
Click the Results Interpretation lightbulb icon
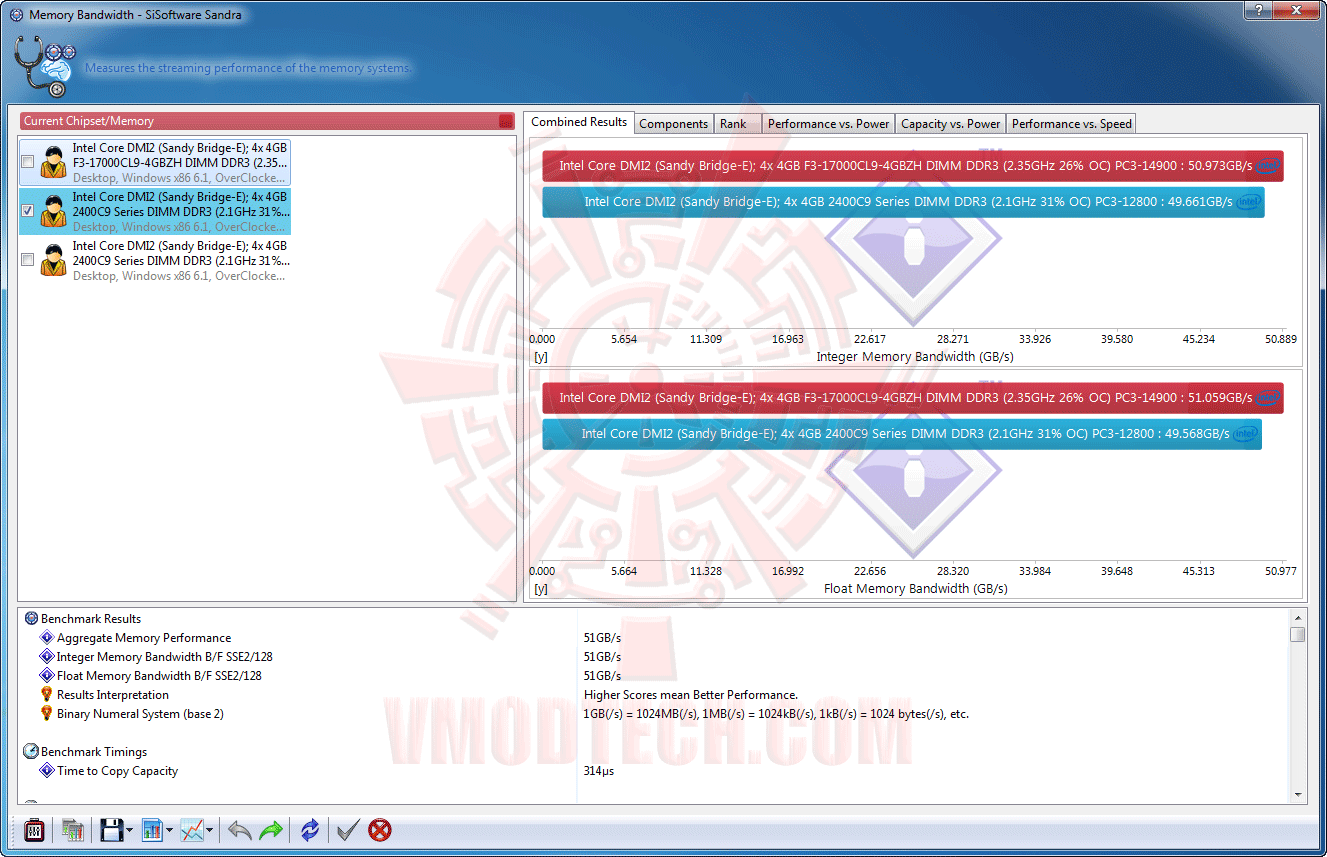[x=47, y=695]
